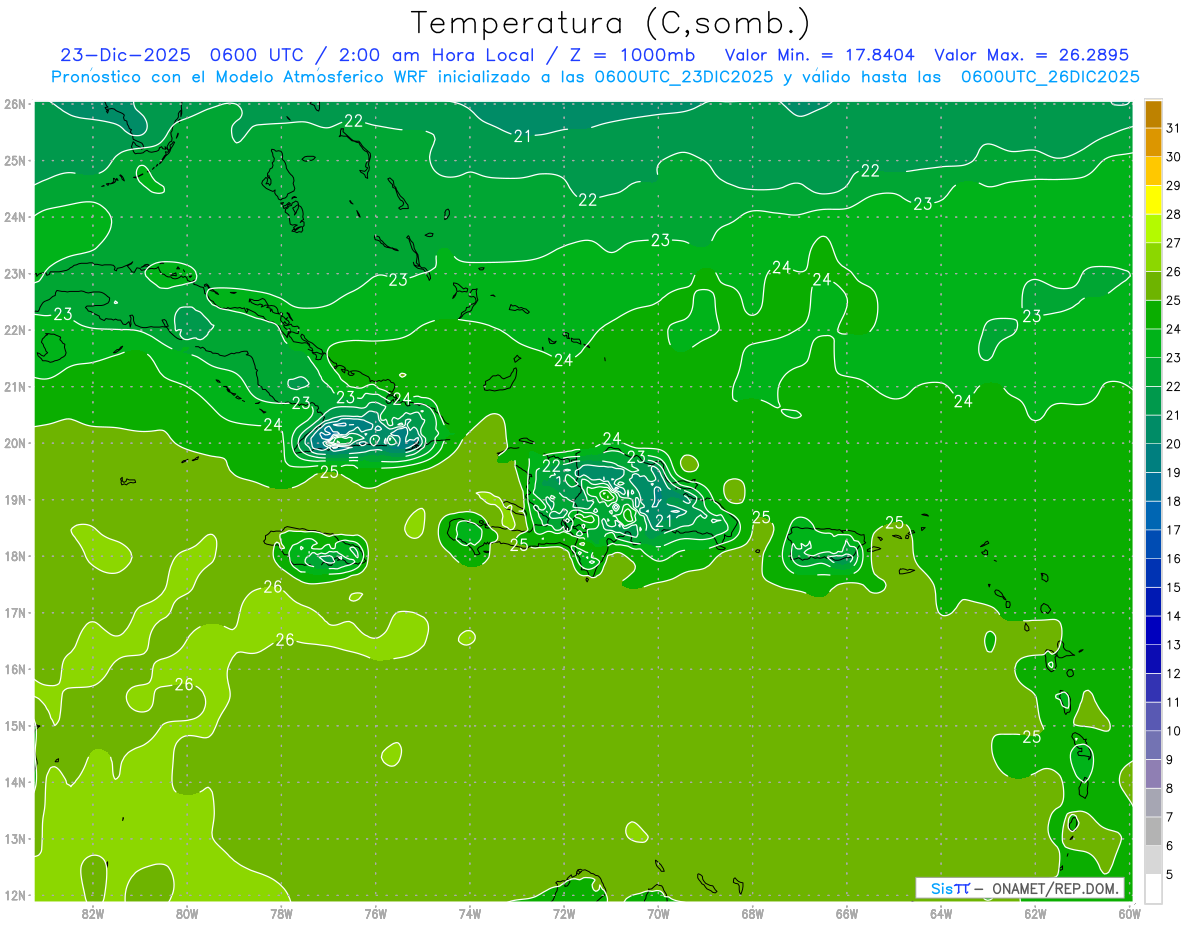Click the 62W longitude axis label
This screenshot has height=927, width=1200.
(x=1035, y=913)
